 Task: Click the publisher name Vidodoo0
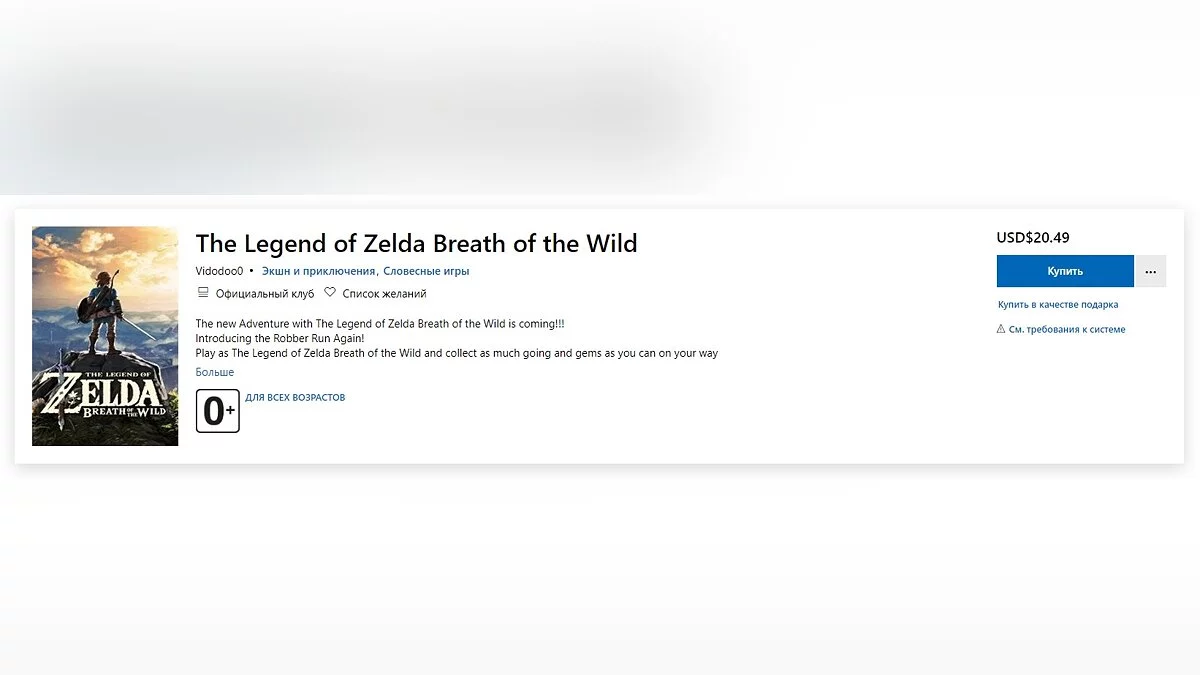pos(219,271)
